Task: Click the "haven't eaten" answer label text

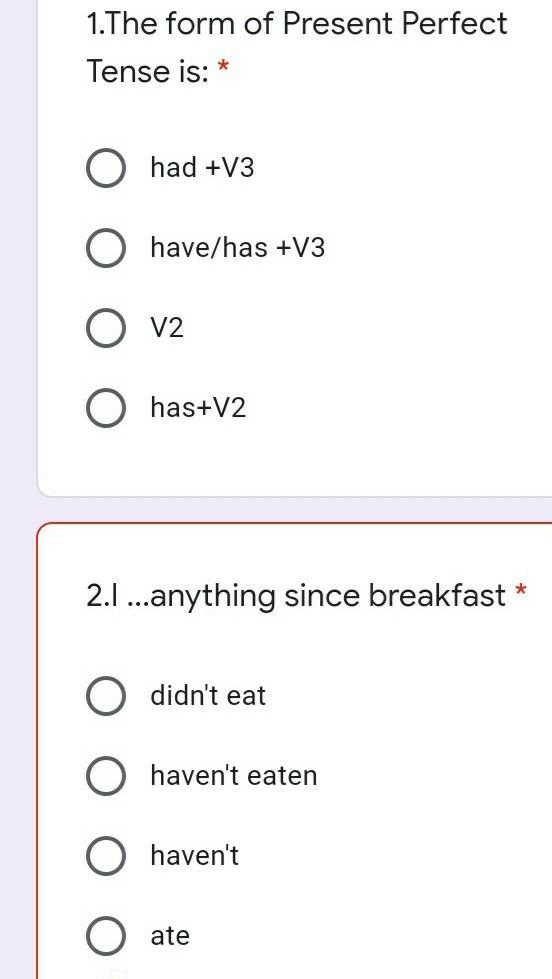Action: (234, 775)
